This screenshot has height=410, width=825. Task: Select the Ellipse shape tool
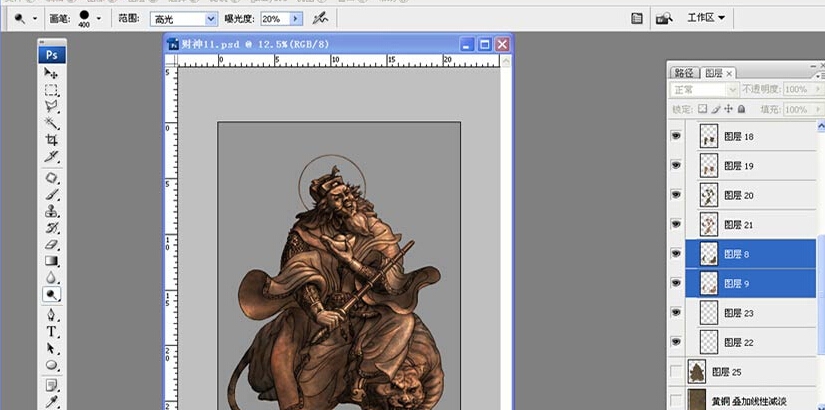coord(51,365)
